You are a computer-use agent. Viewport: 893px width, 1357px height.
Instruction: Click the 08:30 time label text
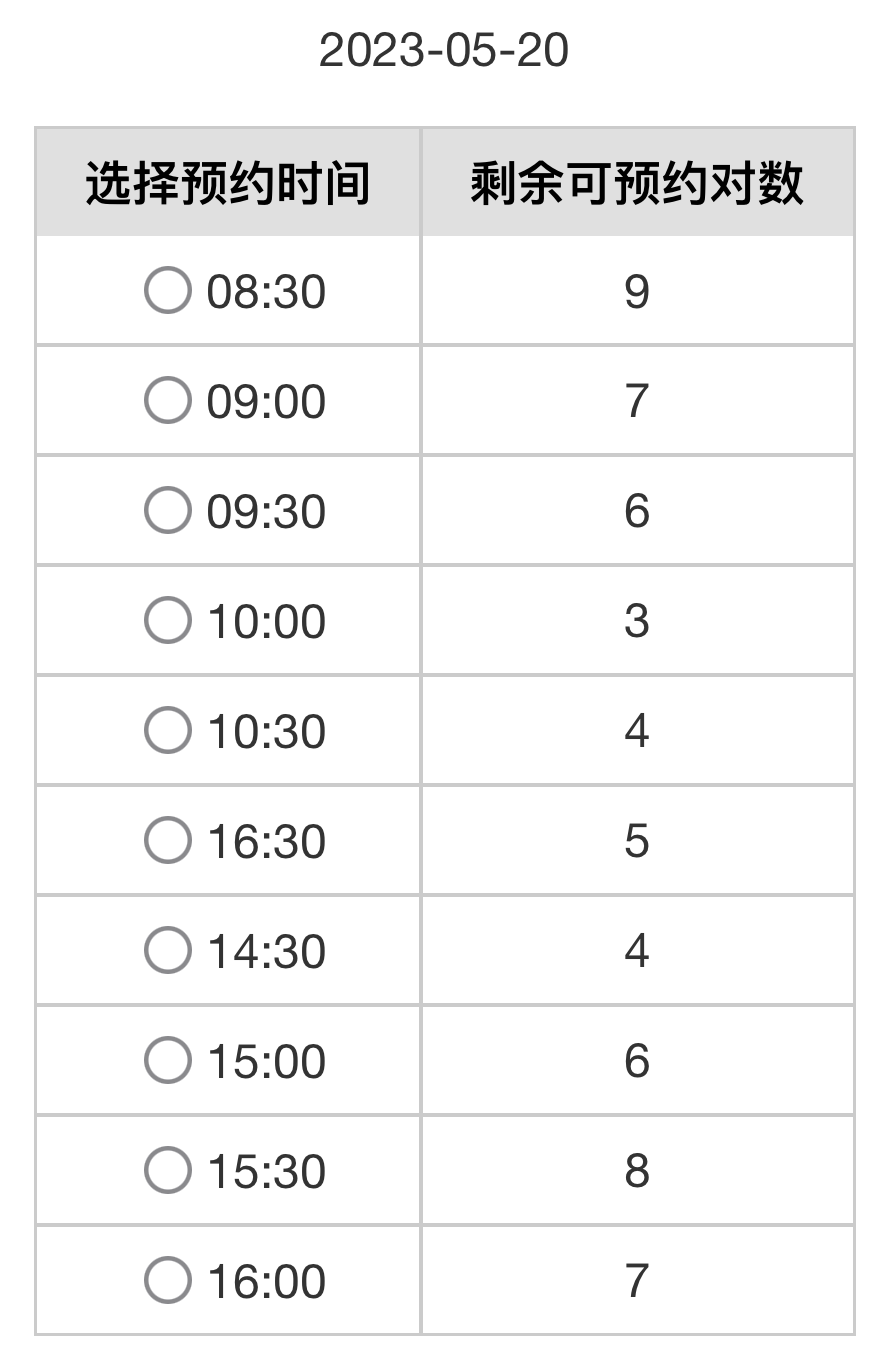(x=266, y=293)
